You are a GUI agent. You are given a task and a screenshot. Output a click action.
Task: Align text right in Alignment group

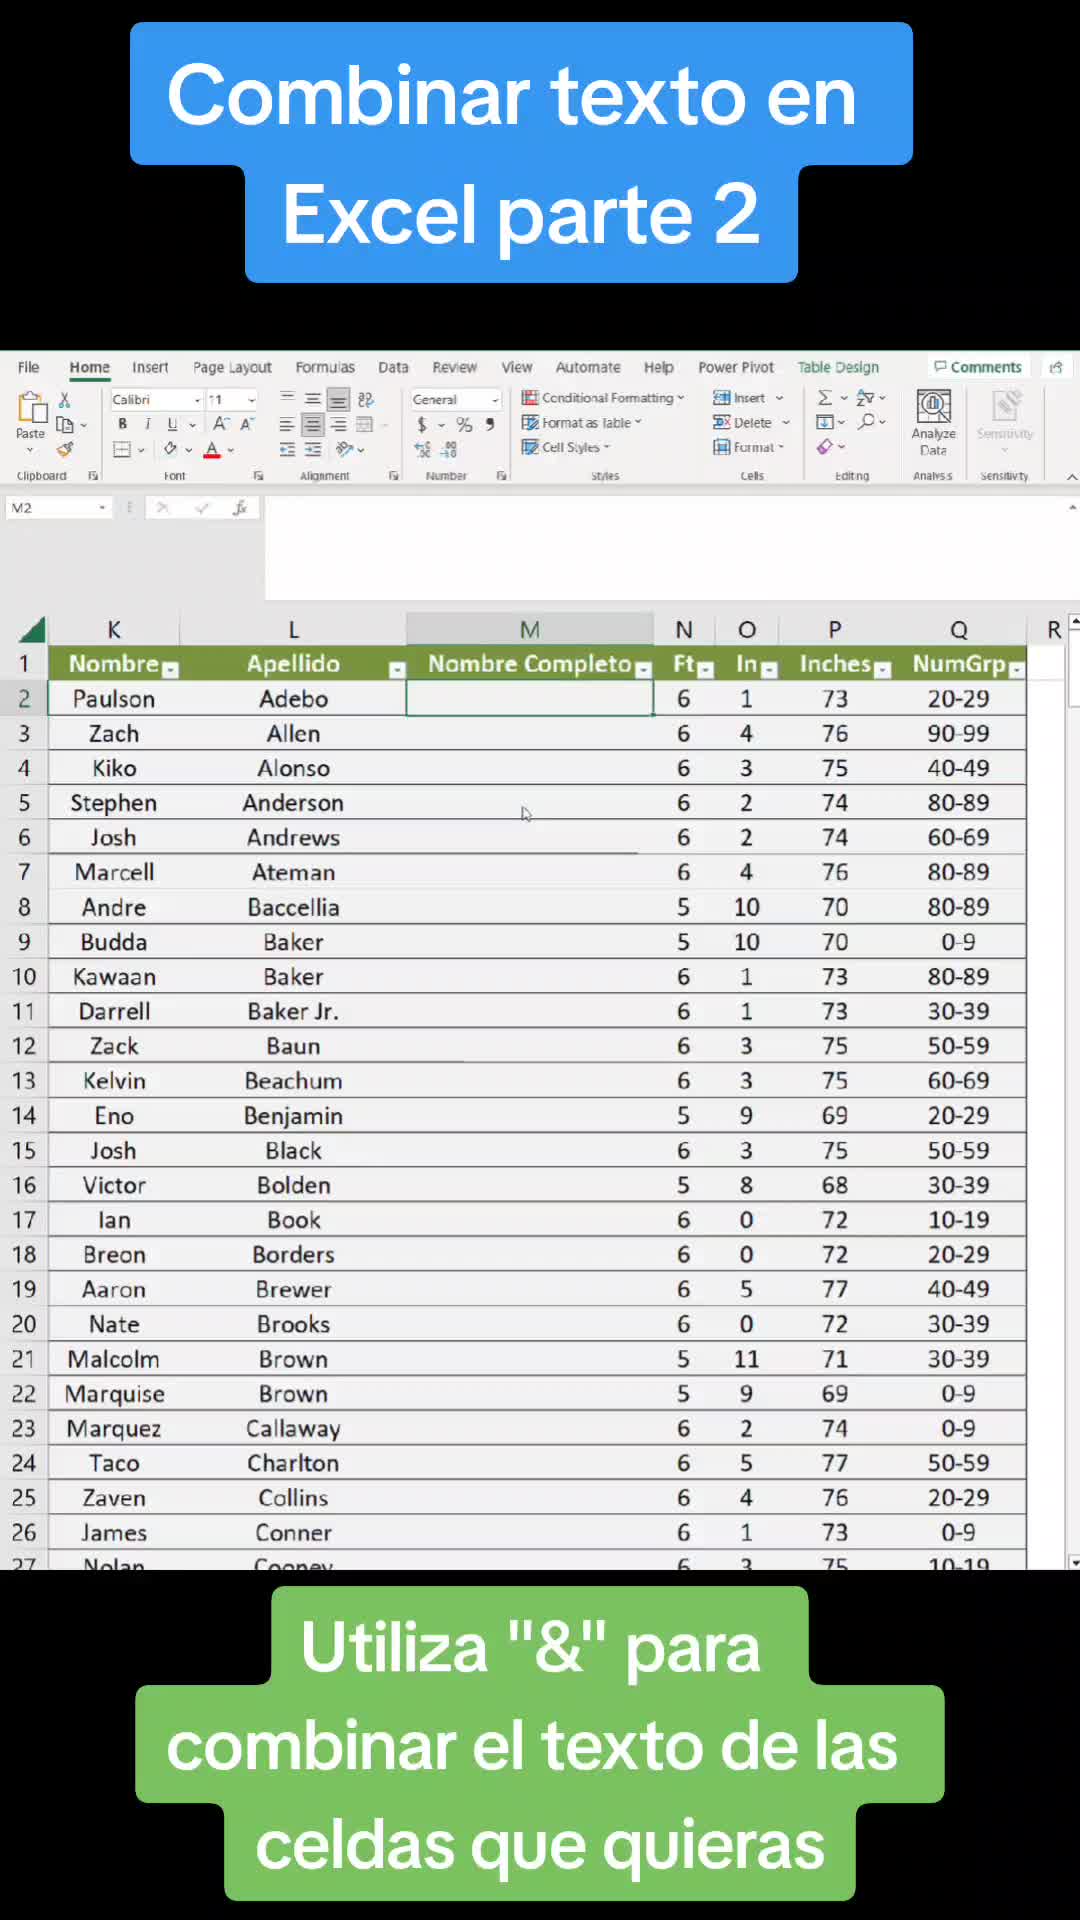pyautogui.click(x=339, y=425)
